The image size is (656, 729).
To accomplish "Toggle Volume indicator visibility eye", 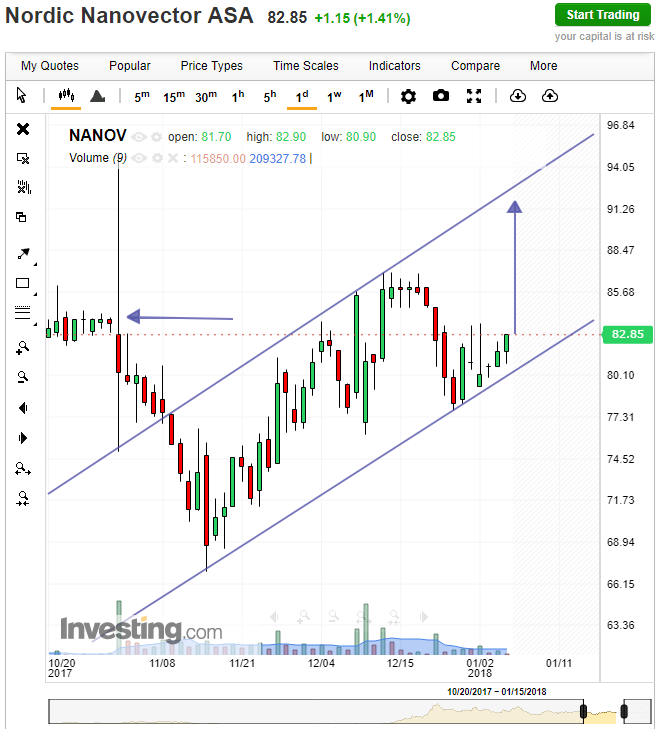I will click(x=139, y=159).
